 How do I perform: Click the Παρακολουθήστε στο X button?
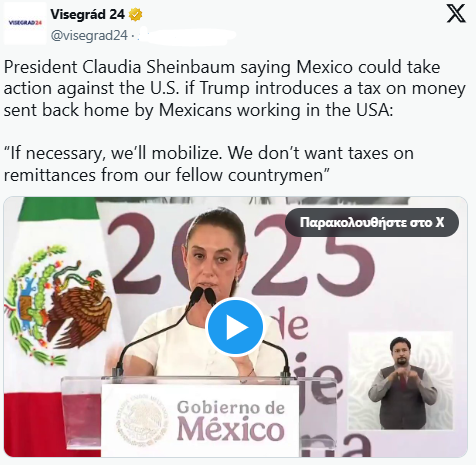pyautogui.click(x=372, y=222)
